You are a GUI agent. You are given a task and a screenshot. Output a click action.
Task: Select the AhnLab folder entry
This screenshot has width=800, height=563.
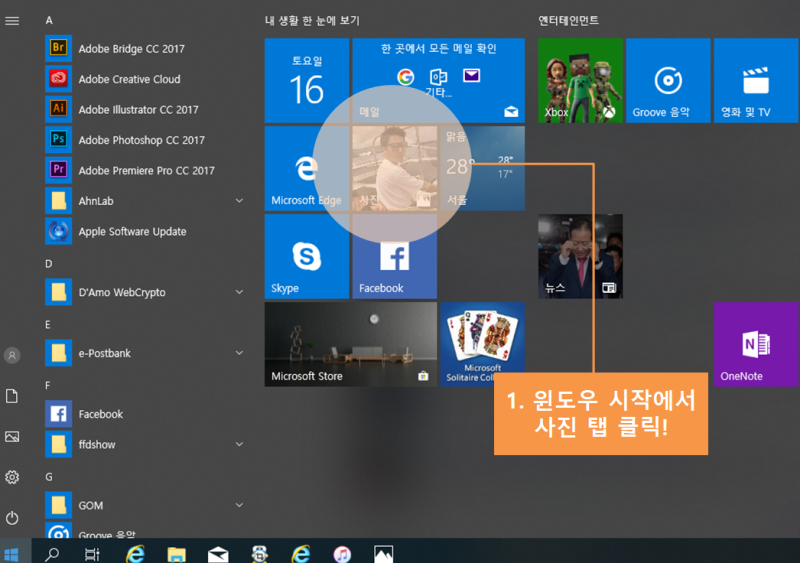point(147,201)
